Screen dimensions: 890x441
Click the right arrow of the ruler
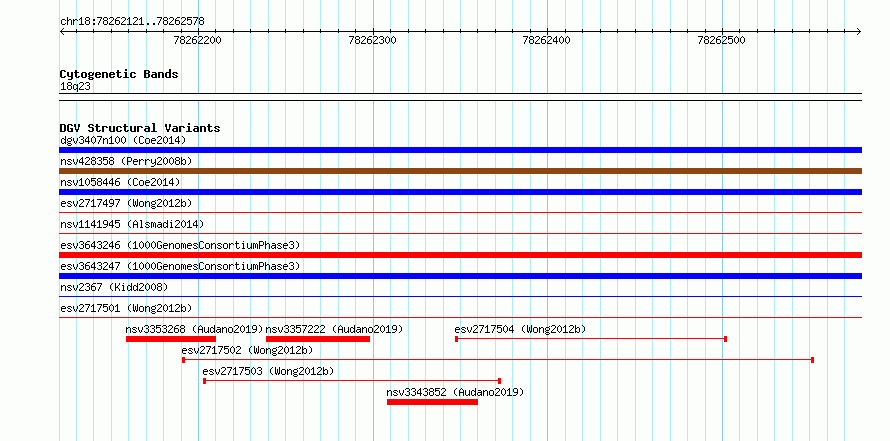click(x=859, y=32)
